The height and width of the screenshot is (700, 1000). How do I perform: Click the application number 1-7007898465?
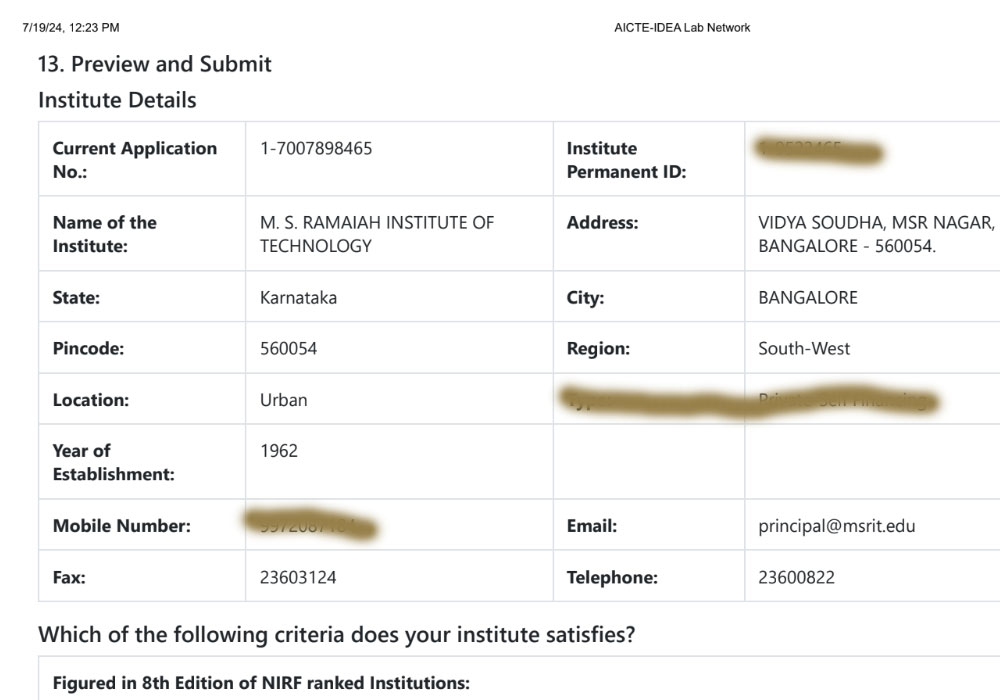click(x=316, y=148)
